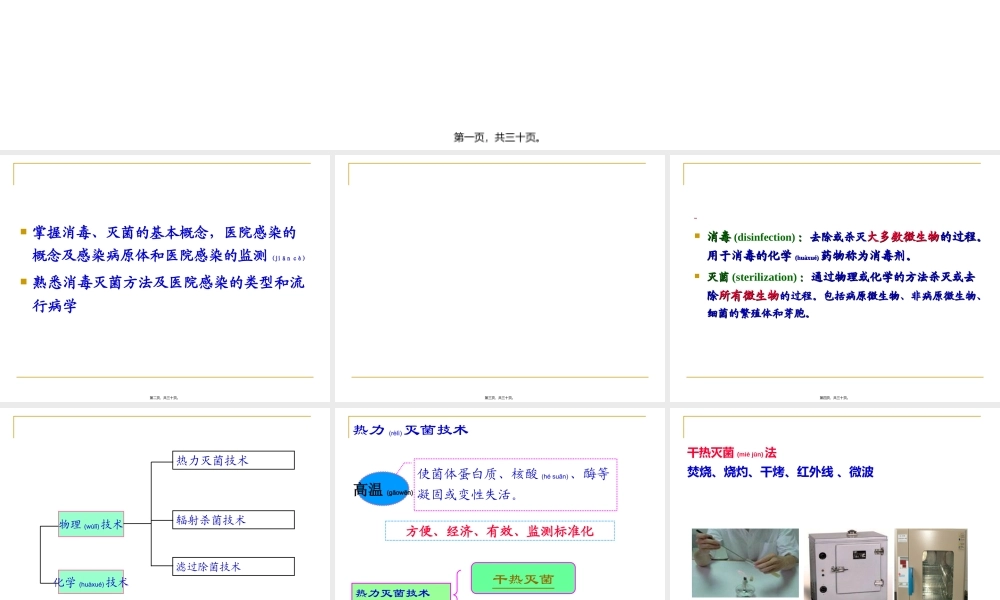Viewport: 1000px width, 600px height.
Task: Select the 辐射杀菌技术 flowchart box
Action: tap(231, 520)
